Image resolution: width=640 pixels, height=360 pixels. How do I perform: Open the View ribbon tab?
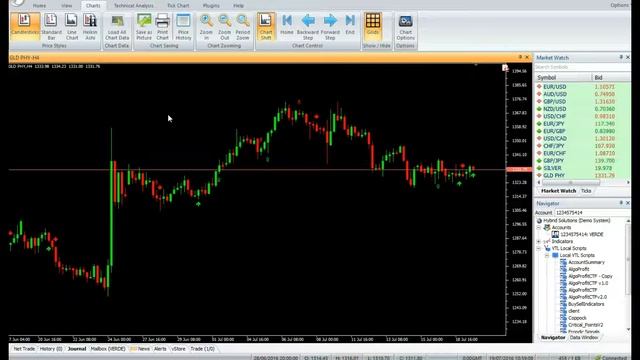pos(67,6)
